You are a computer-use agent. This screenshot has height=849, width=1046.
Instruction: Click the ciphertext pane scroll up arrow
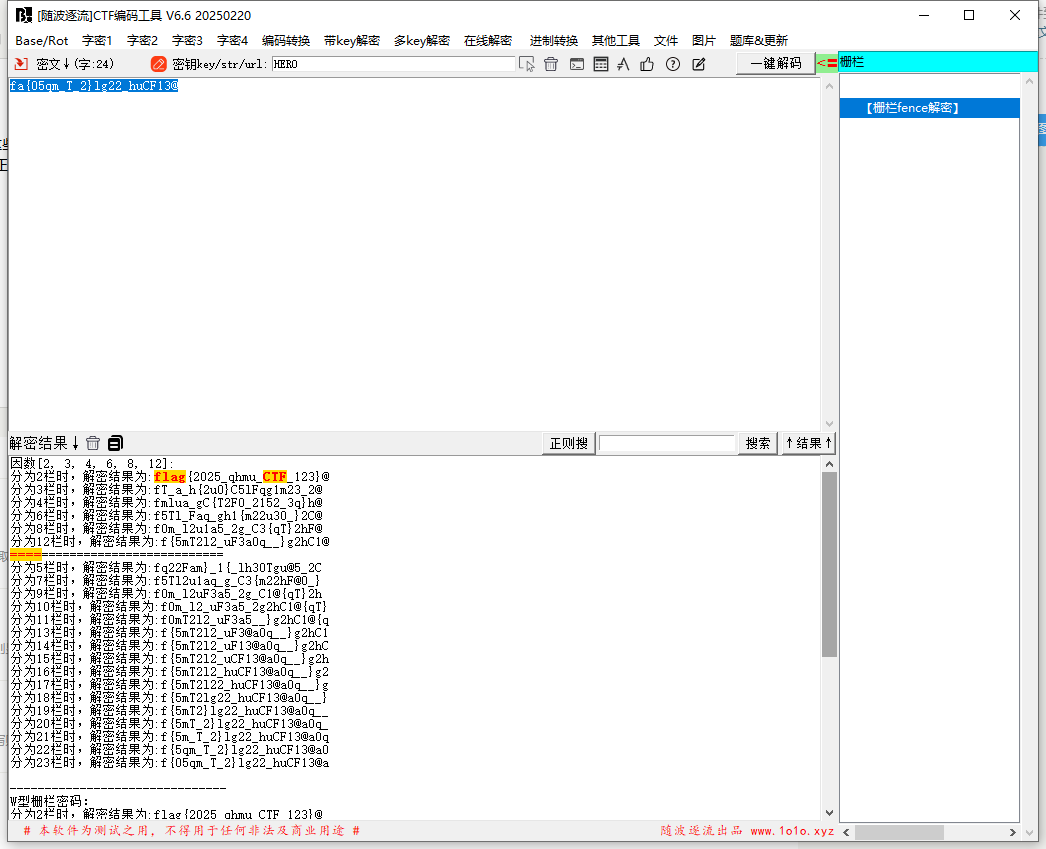coord(829,86)
